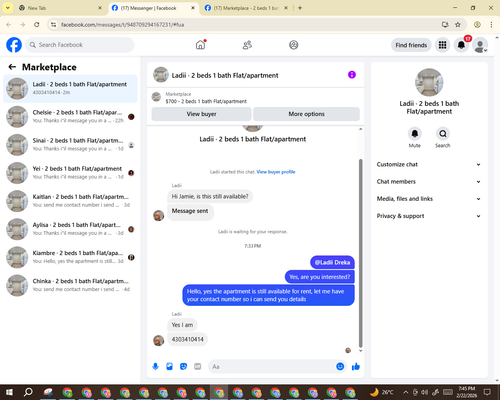Open the Ladii apartment conversation
Viewport: 500px width, 400px height.
click(x=70, y=89)
